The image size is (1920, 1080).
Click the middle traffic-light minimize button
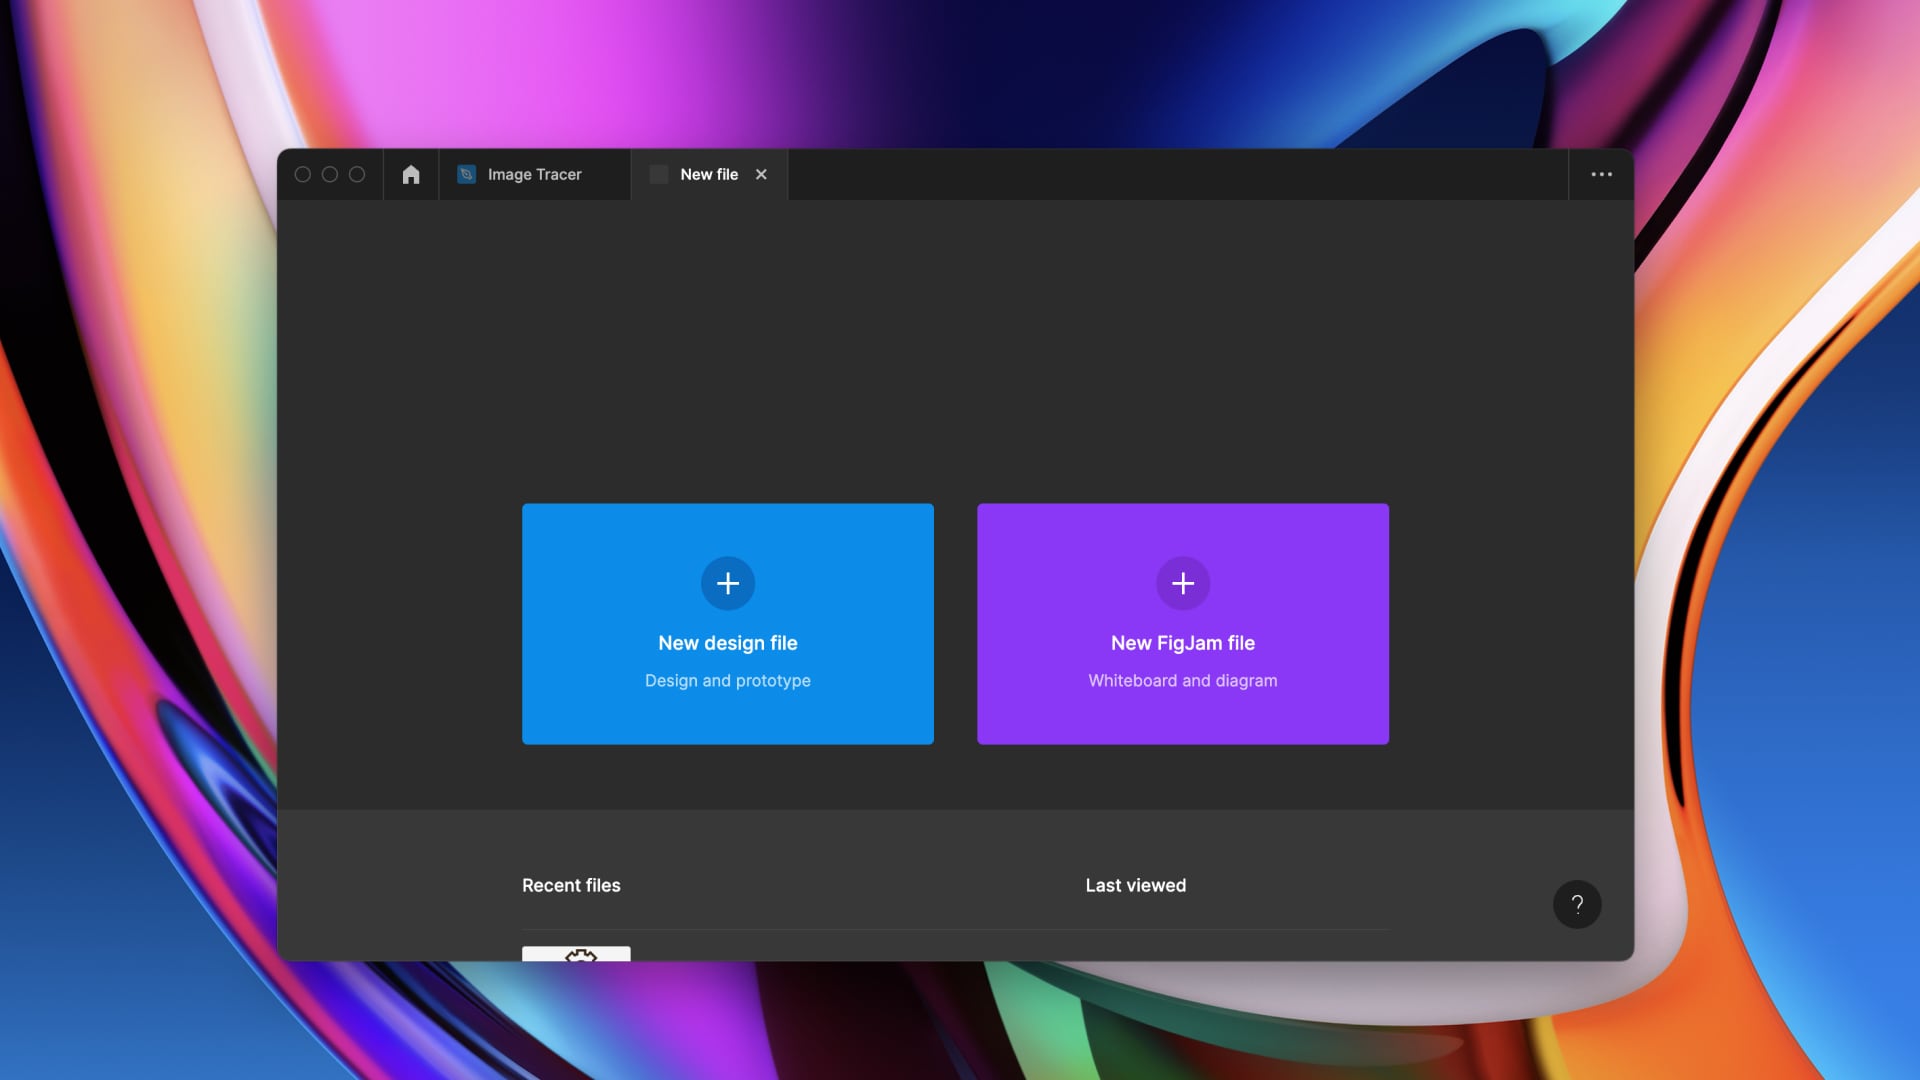[330, 175]
